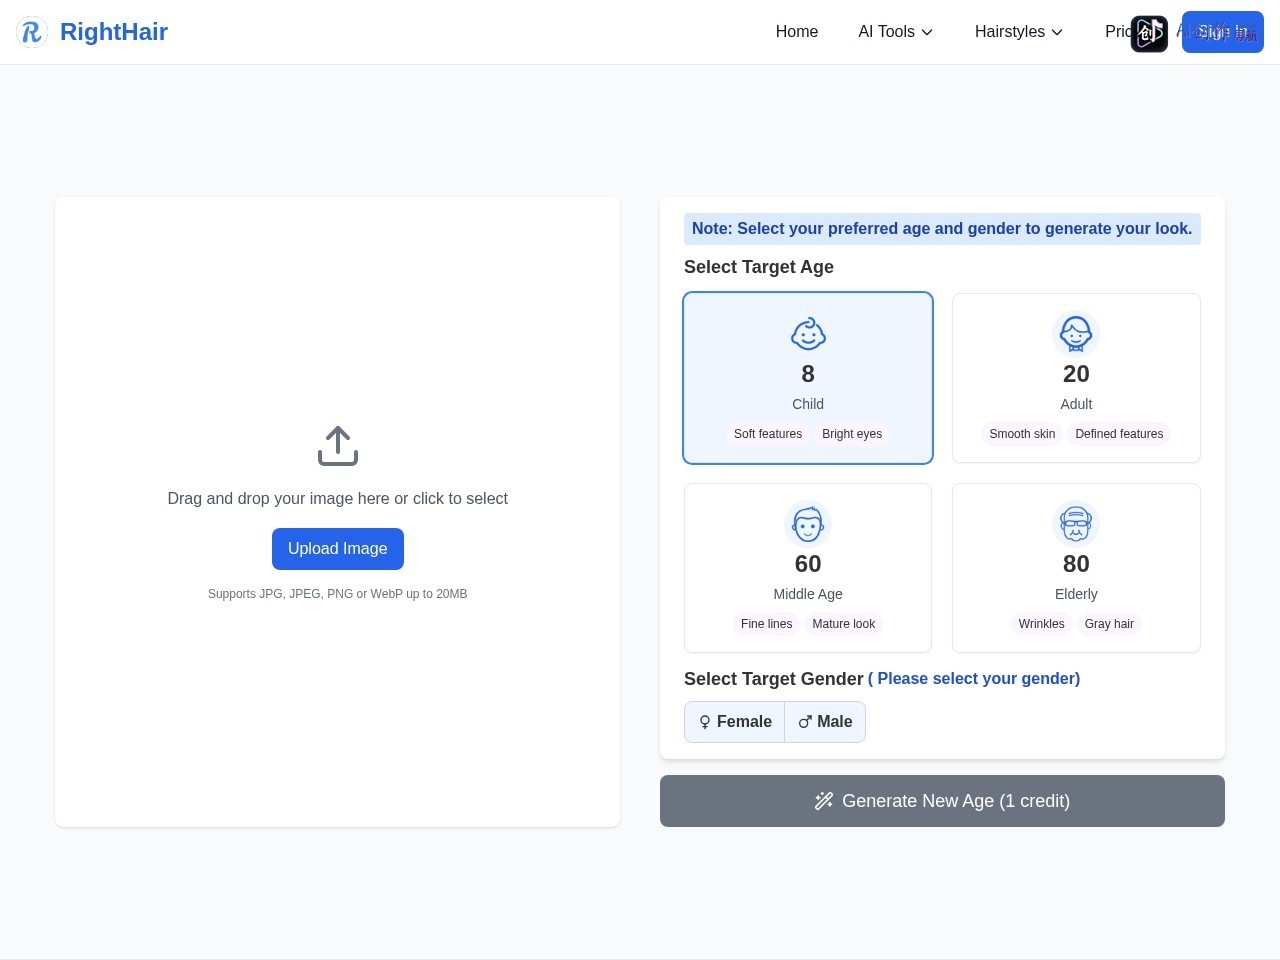Click the music note app icon in header

click(x=1149, y=34)
